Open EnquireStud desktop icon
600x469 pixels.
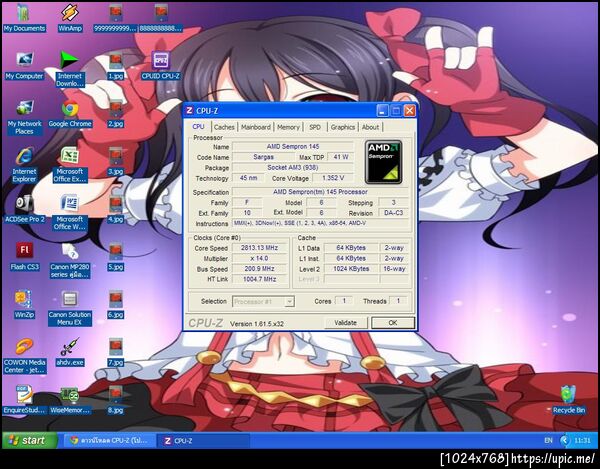click(x=24, y=400)
